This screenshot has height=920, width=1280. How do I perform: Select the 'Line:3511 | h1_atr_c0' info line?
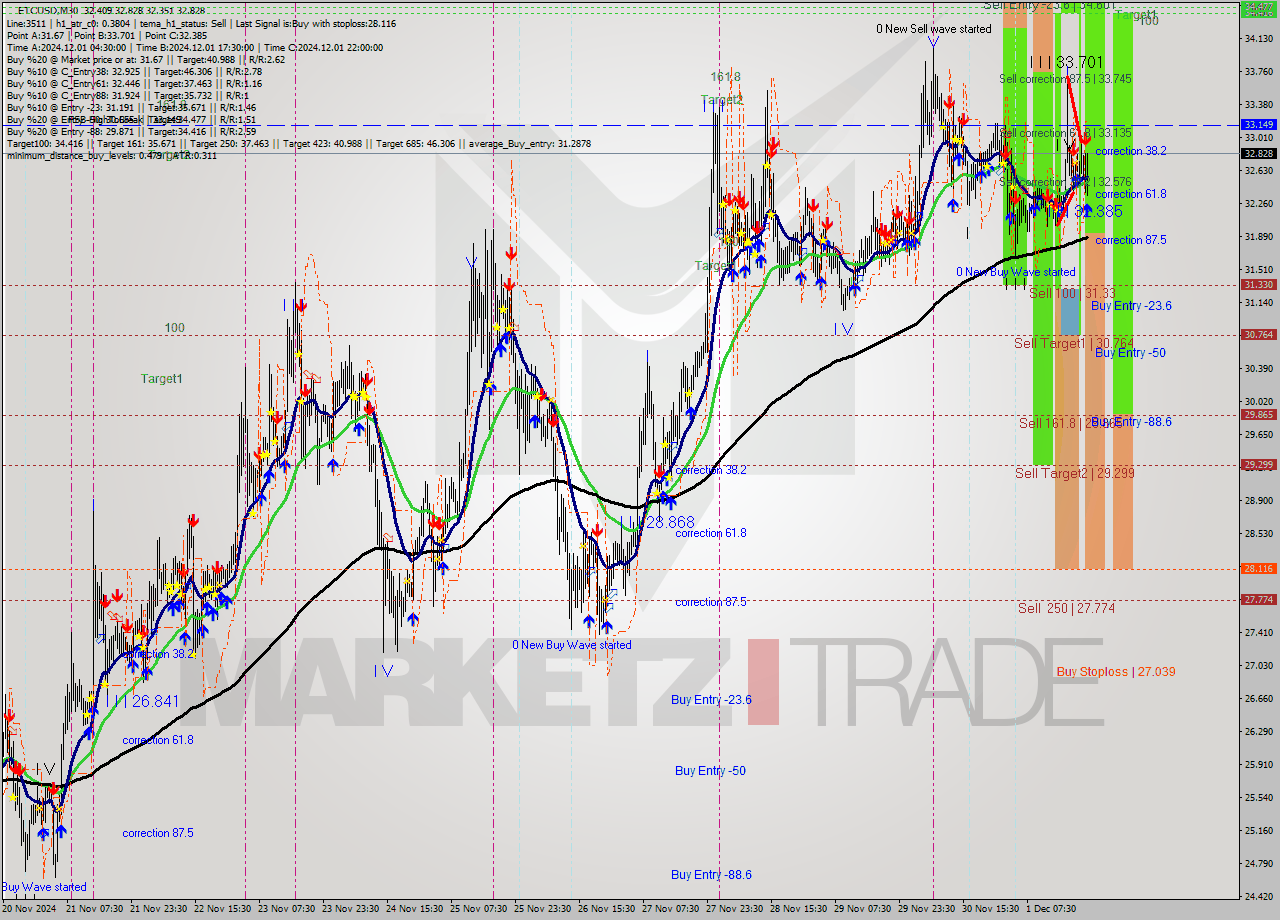coord(201,22)
